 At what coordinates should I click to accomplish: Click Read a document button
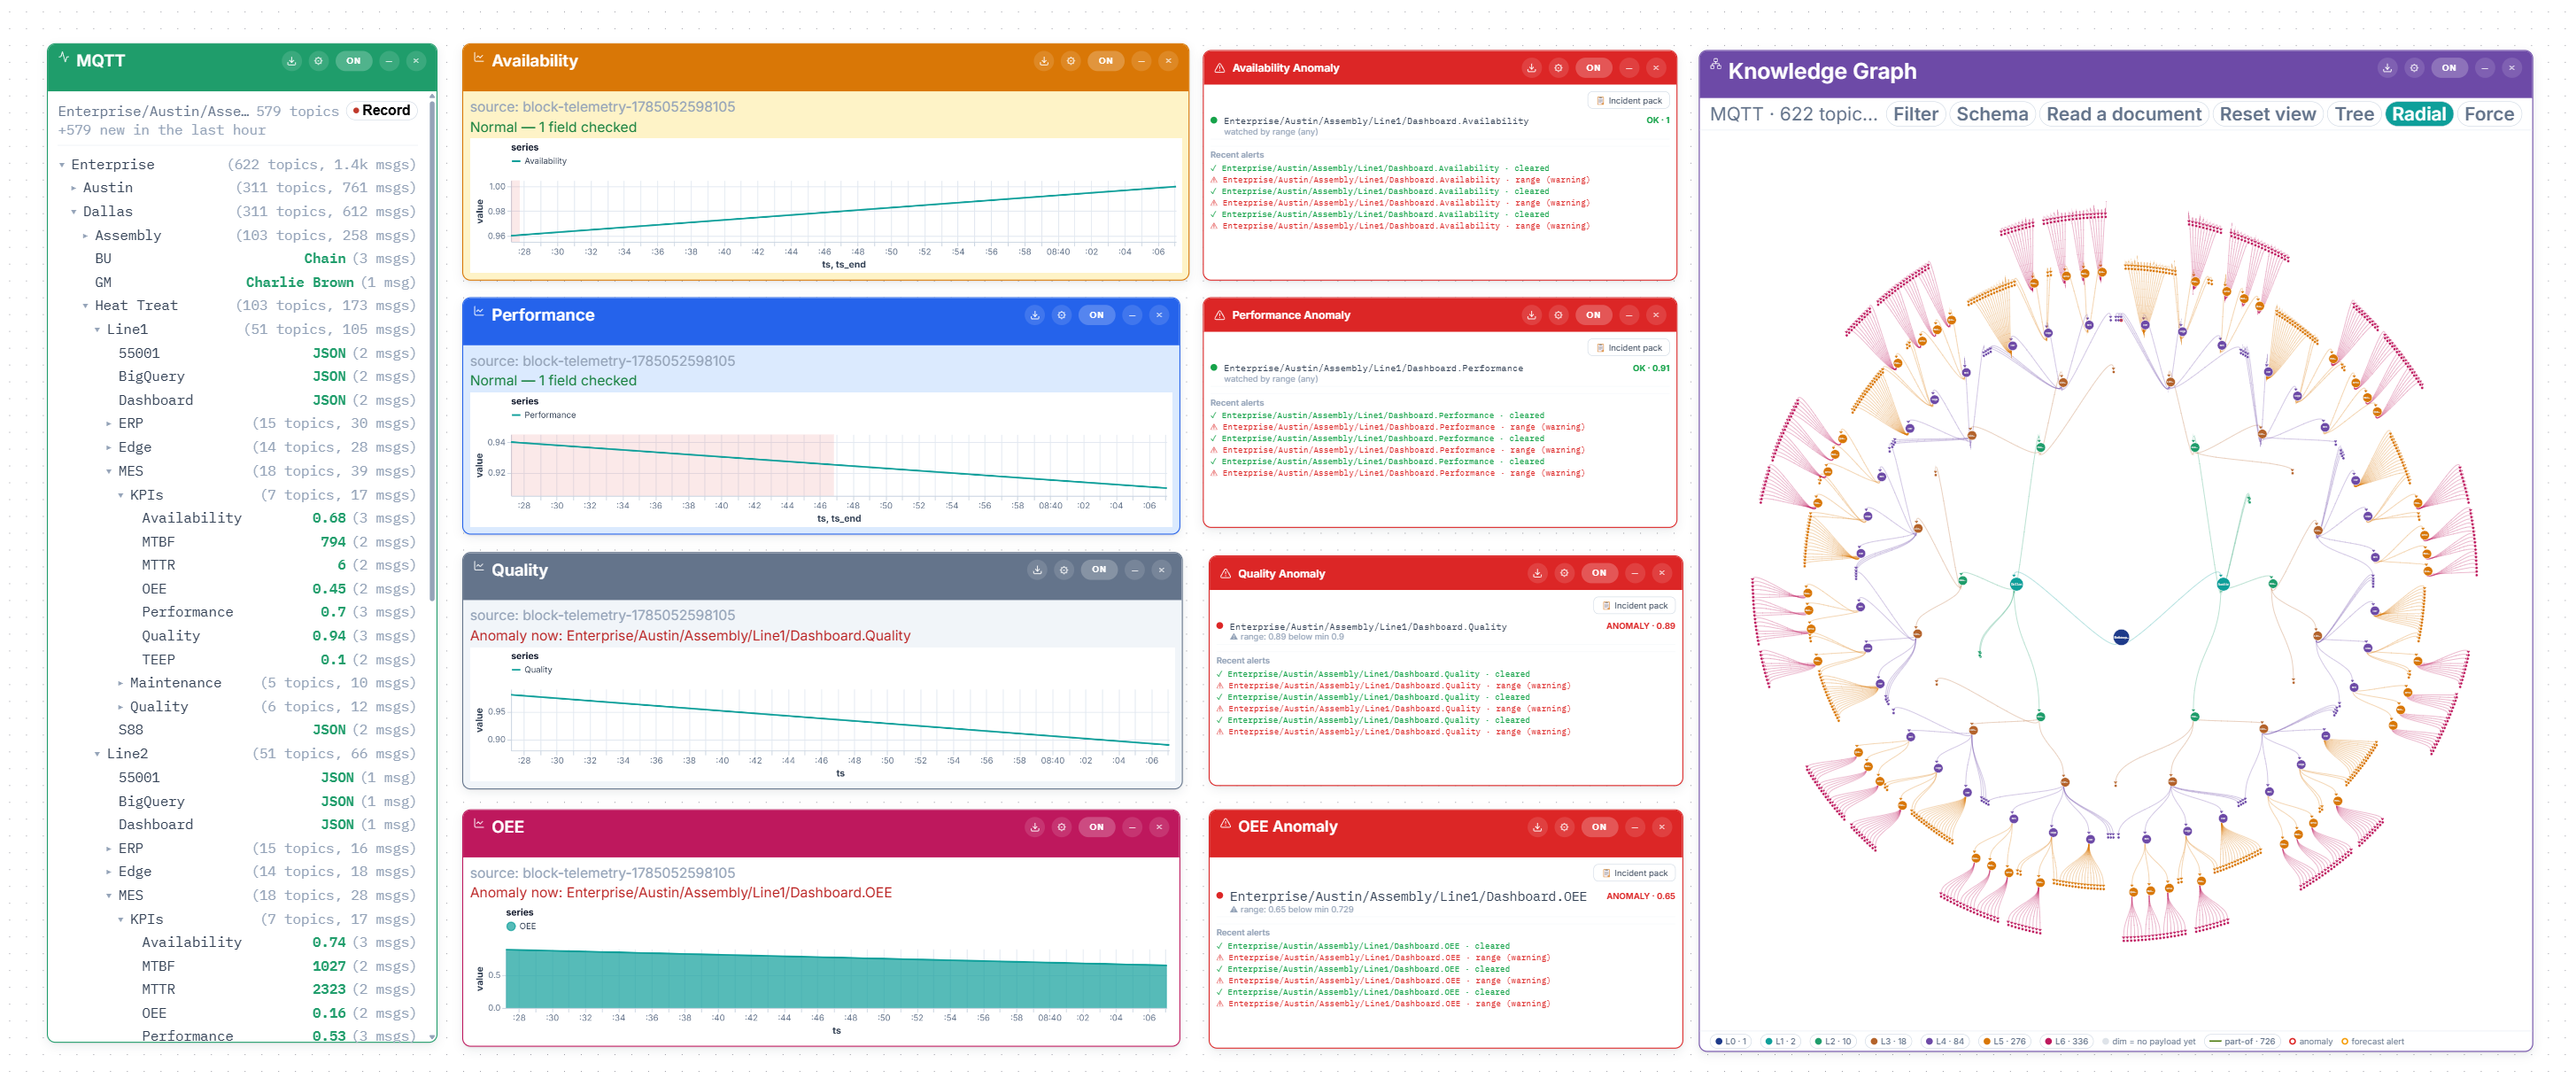click(2123, 114)
